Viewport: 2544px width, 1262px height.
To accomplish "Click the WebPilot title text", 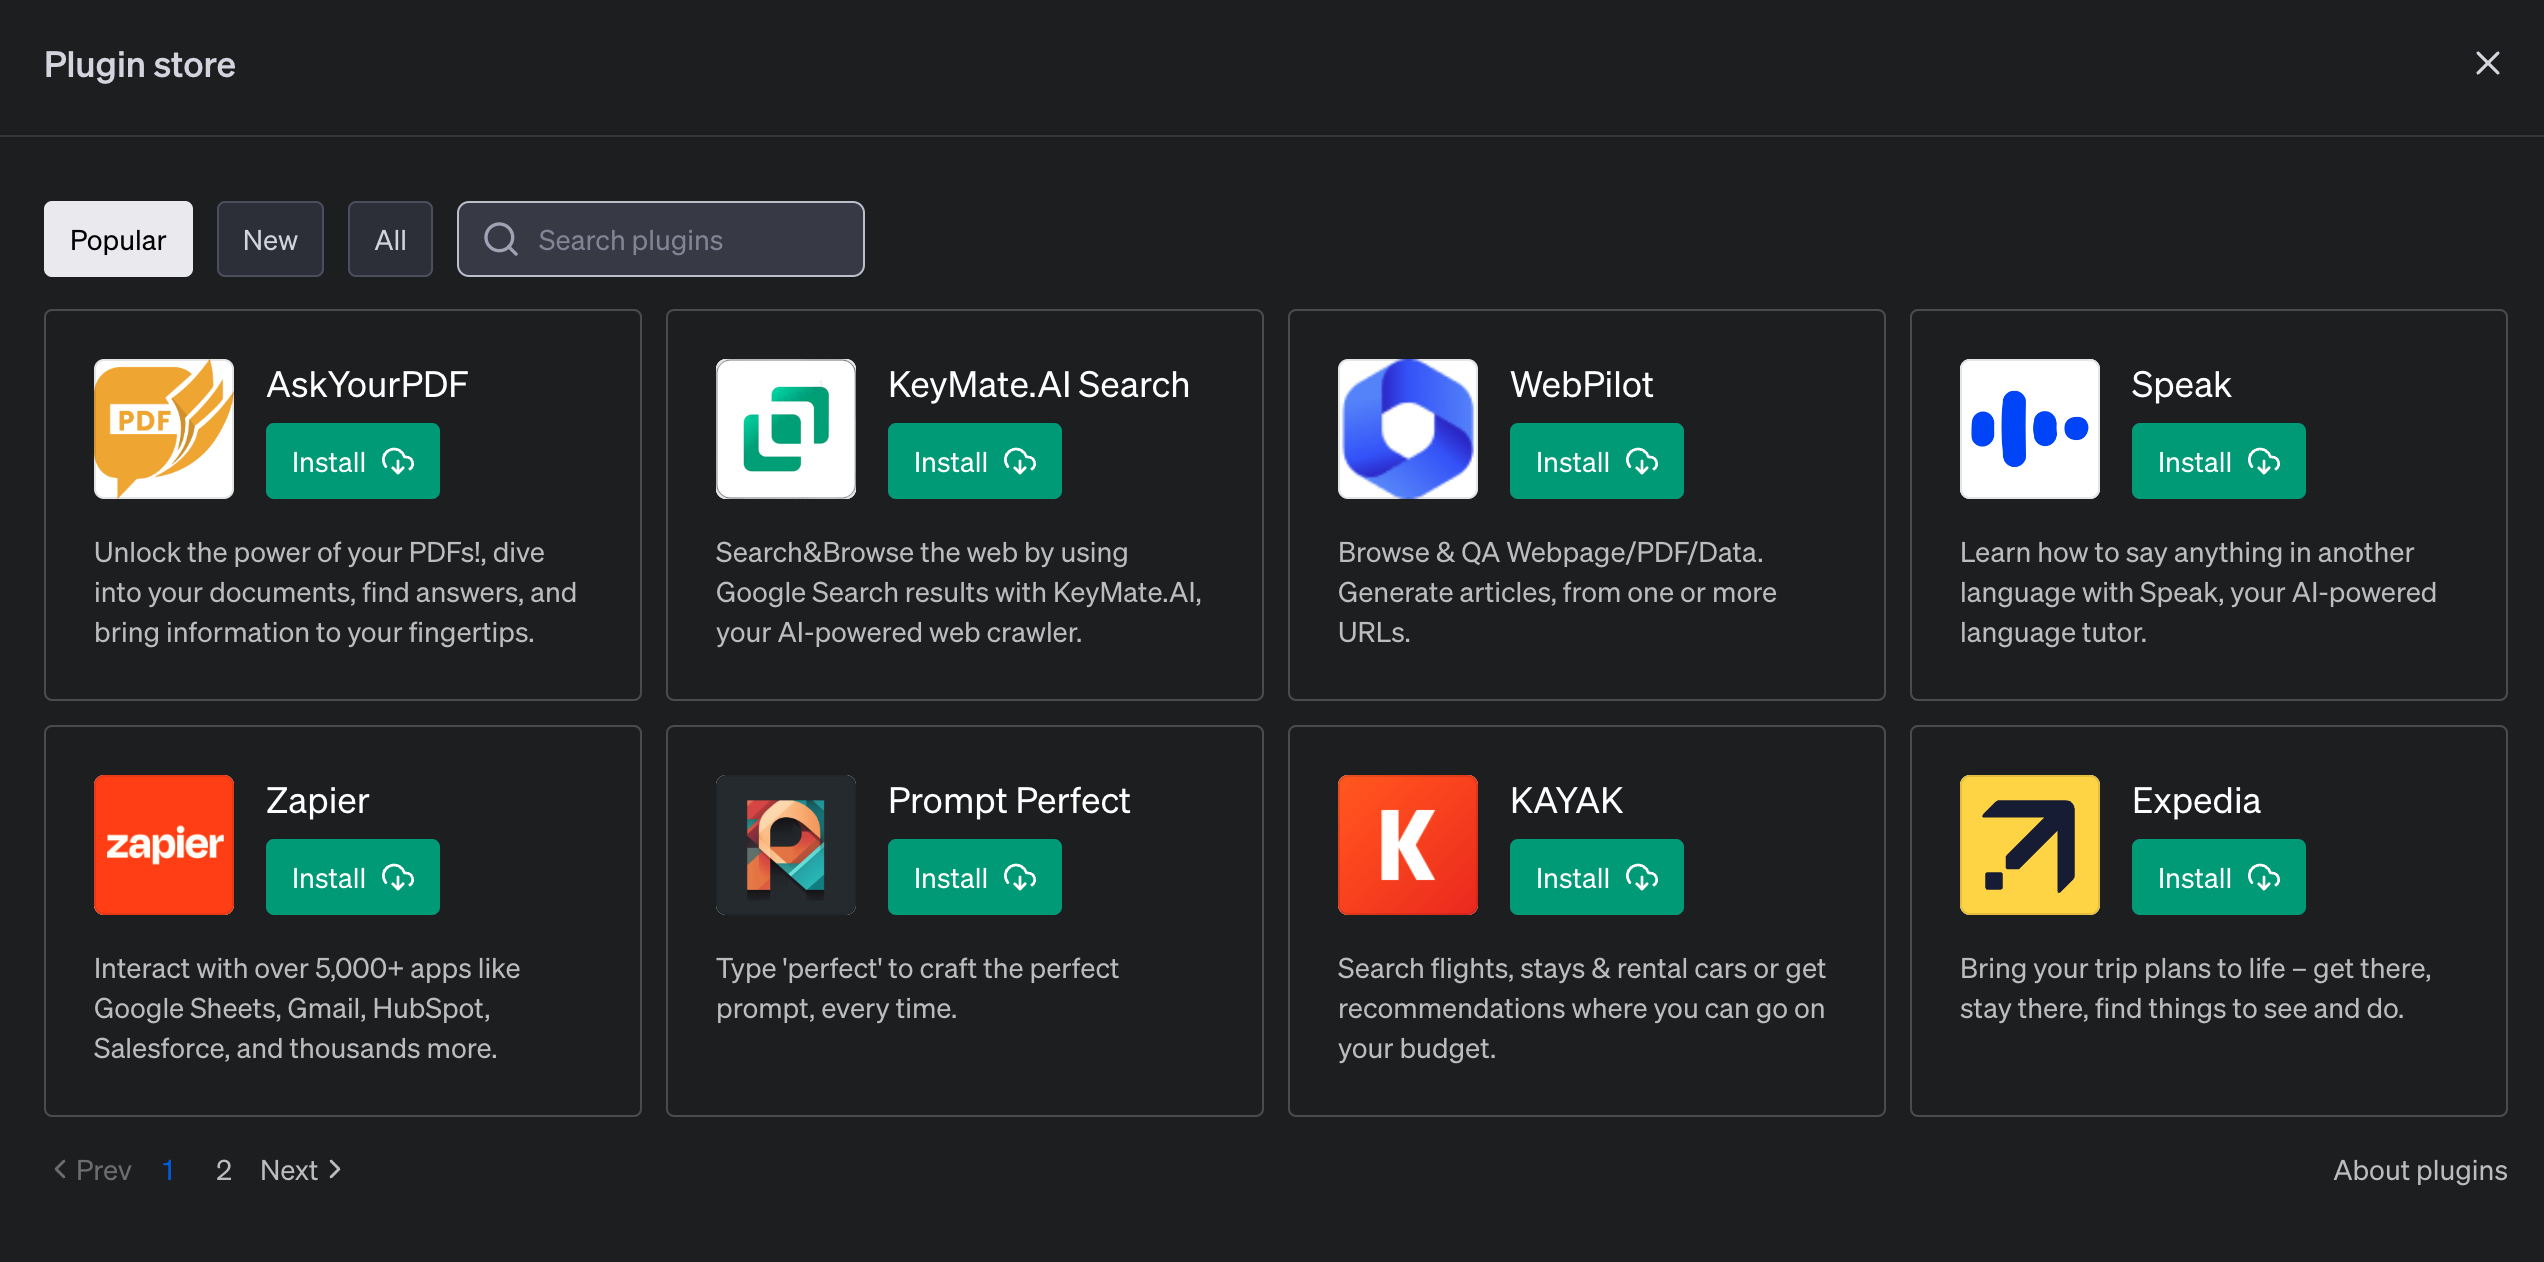I will pyautogui.click(x=1581, y=385).
